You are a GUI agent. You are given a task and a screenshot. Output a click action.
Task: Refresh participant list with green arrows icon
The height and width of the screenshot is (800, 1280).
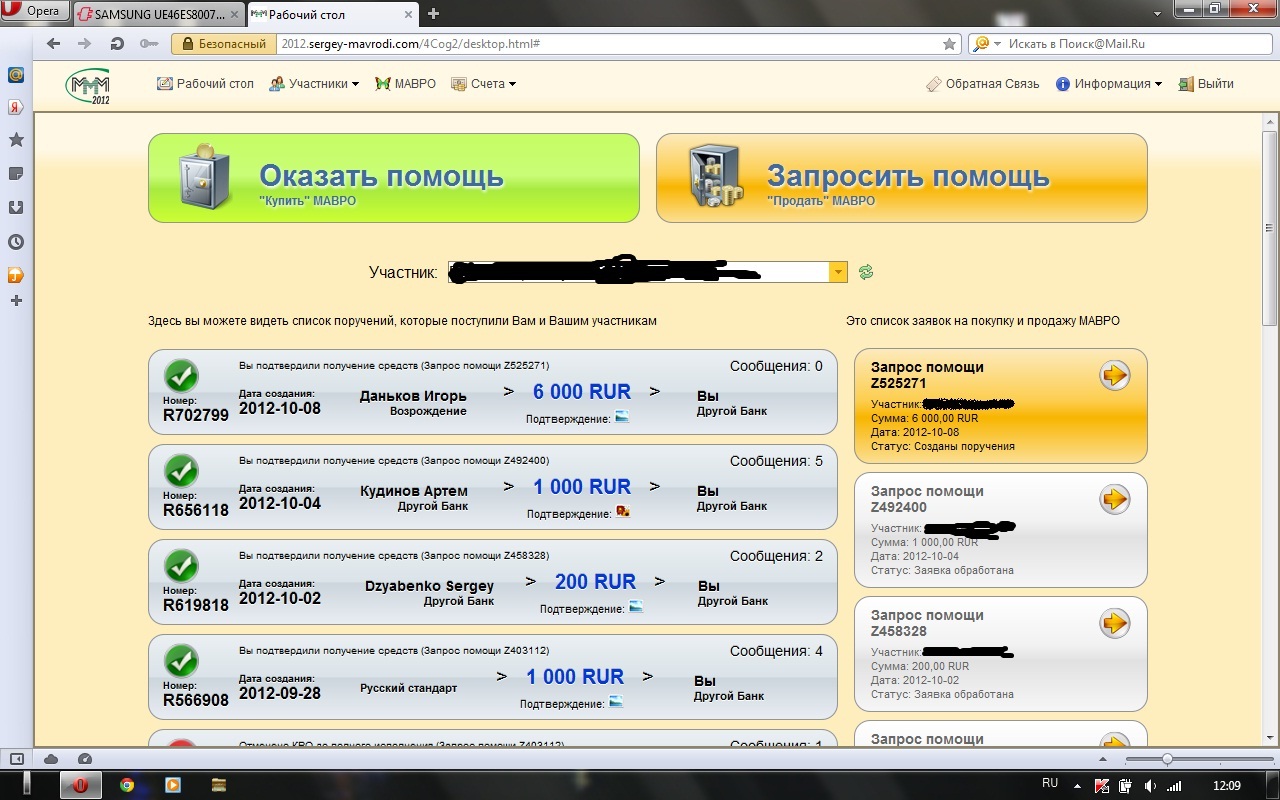pos(866,272)
